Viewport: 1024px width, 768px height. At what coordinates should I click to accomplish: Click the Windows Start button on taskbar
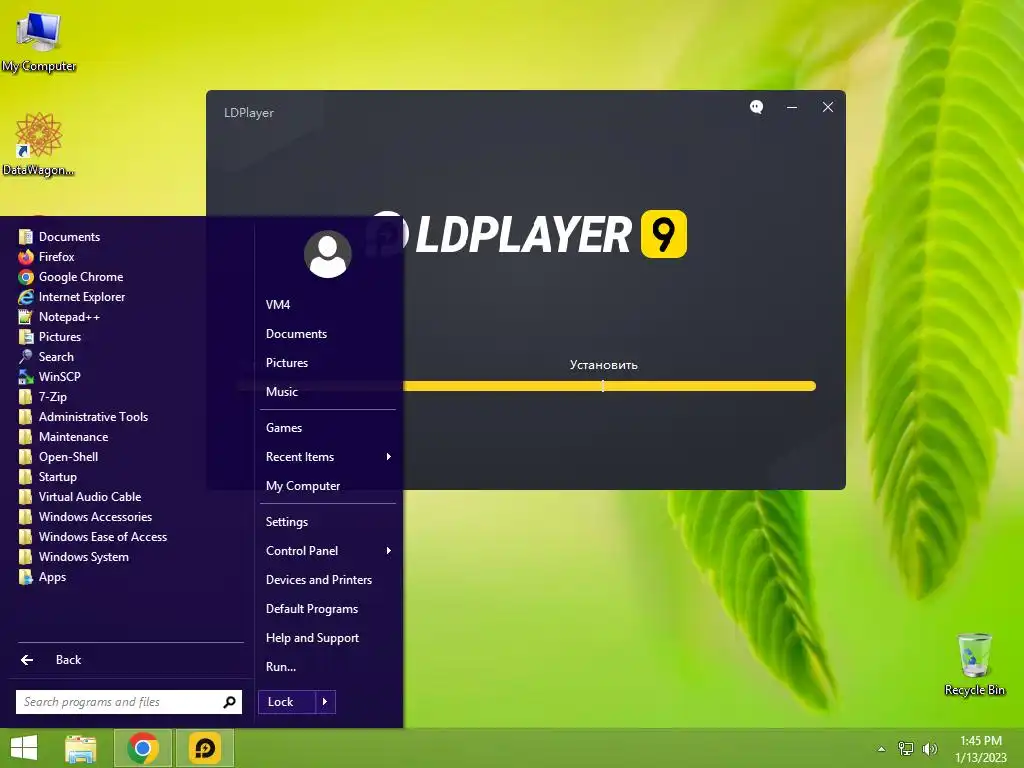(24, 748)
